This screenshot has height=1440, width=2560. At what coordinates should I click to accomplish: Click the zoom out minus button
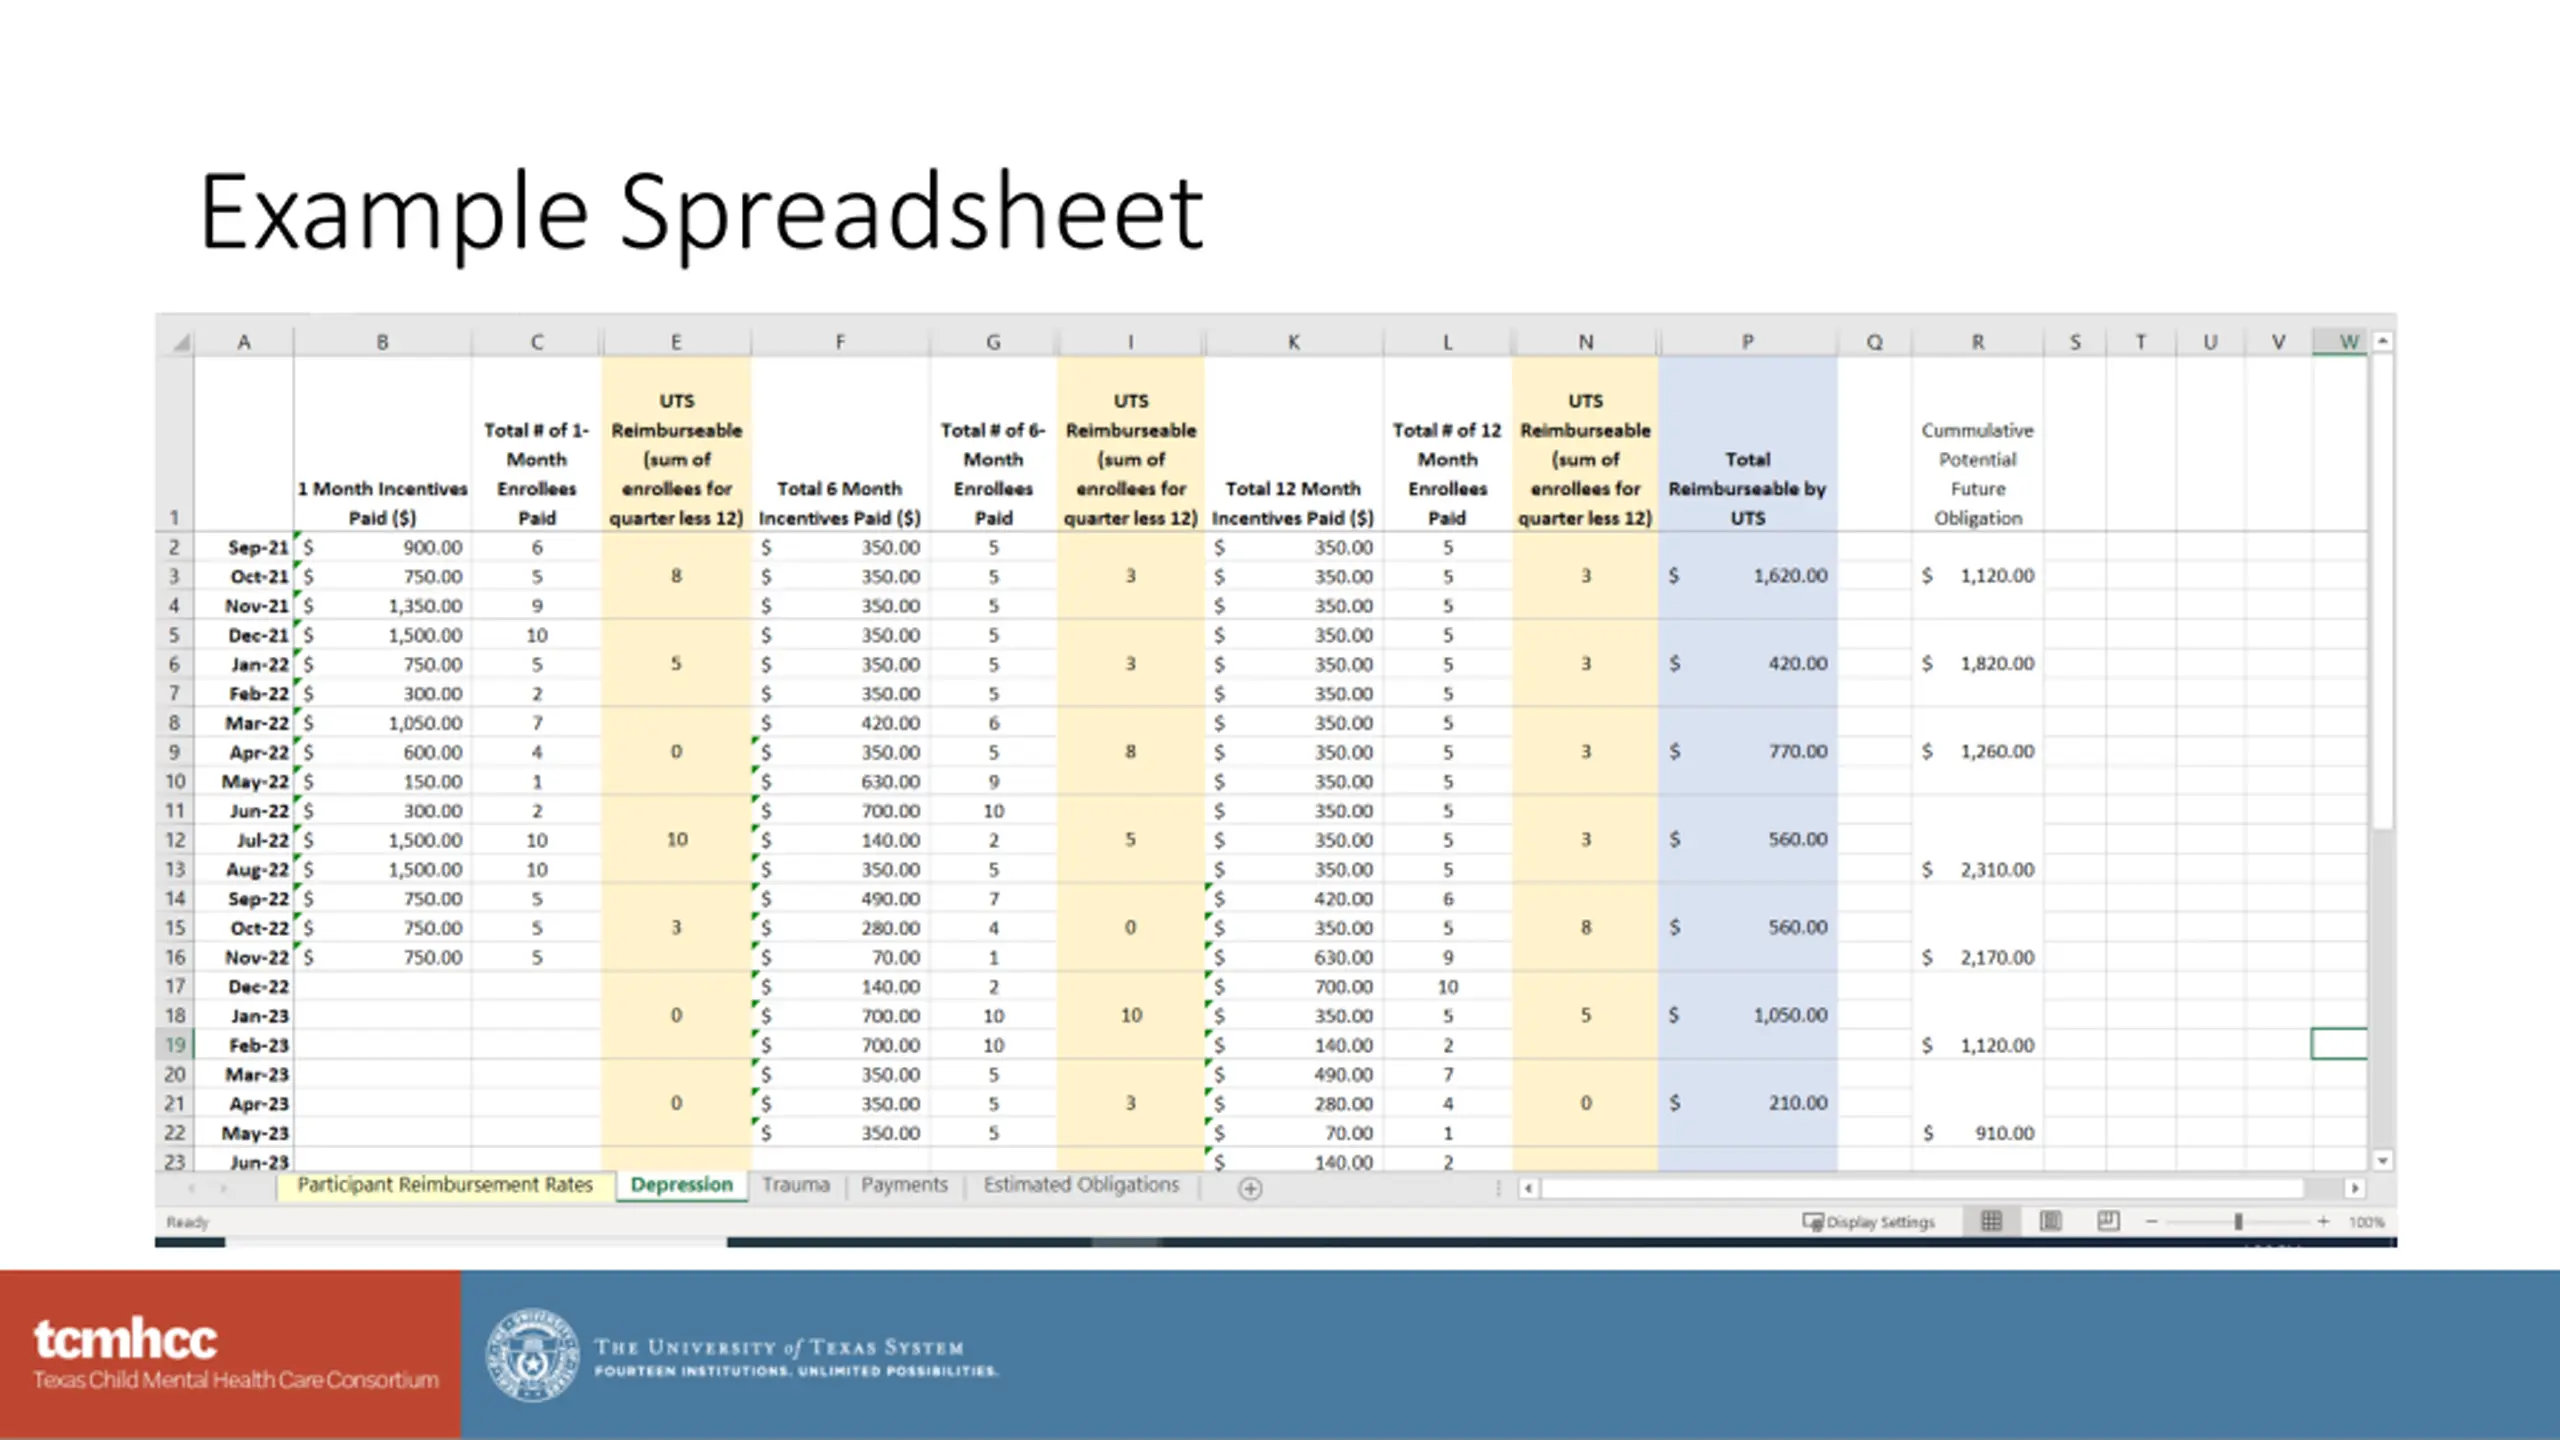pos(2152,1222)
